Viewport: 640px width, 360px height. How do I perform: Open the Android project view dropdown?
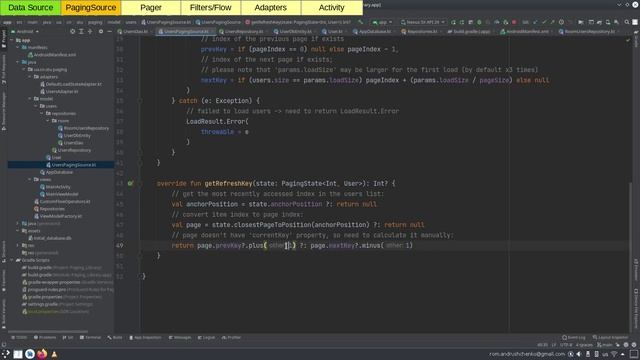(x=25, y=31)
